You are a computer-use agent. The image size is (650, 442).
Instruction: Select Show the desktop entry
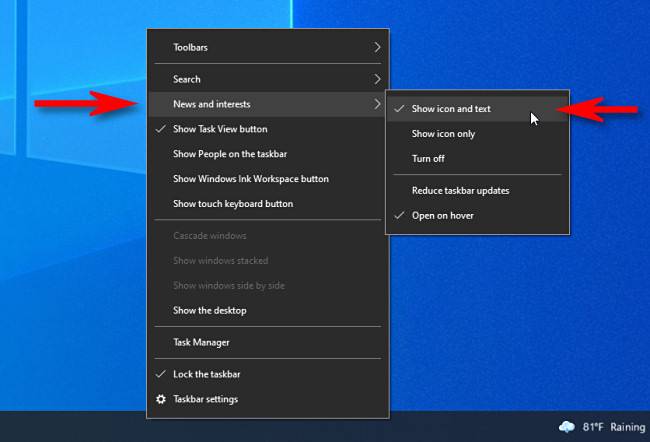coord(209,310)
